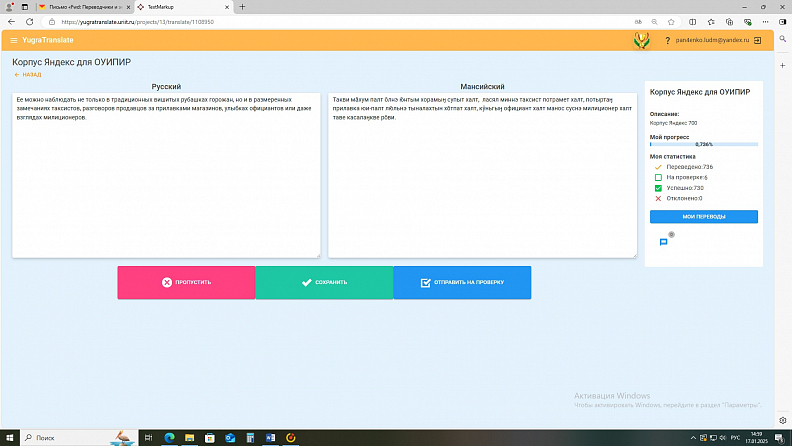Open browser split screen icon
Screen dimensions: 792x446
(x=692, y=22)
